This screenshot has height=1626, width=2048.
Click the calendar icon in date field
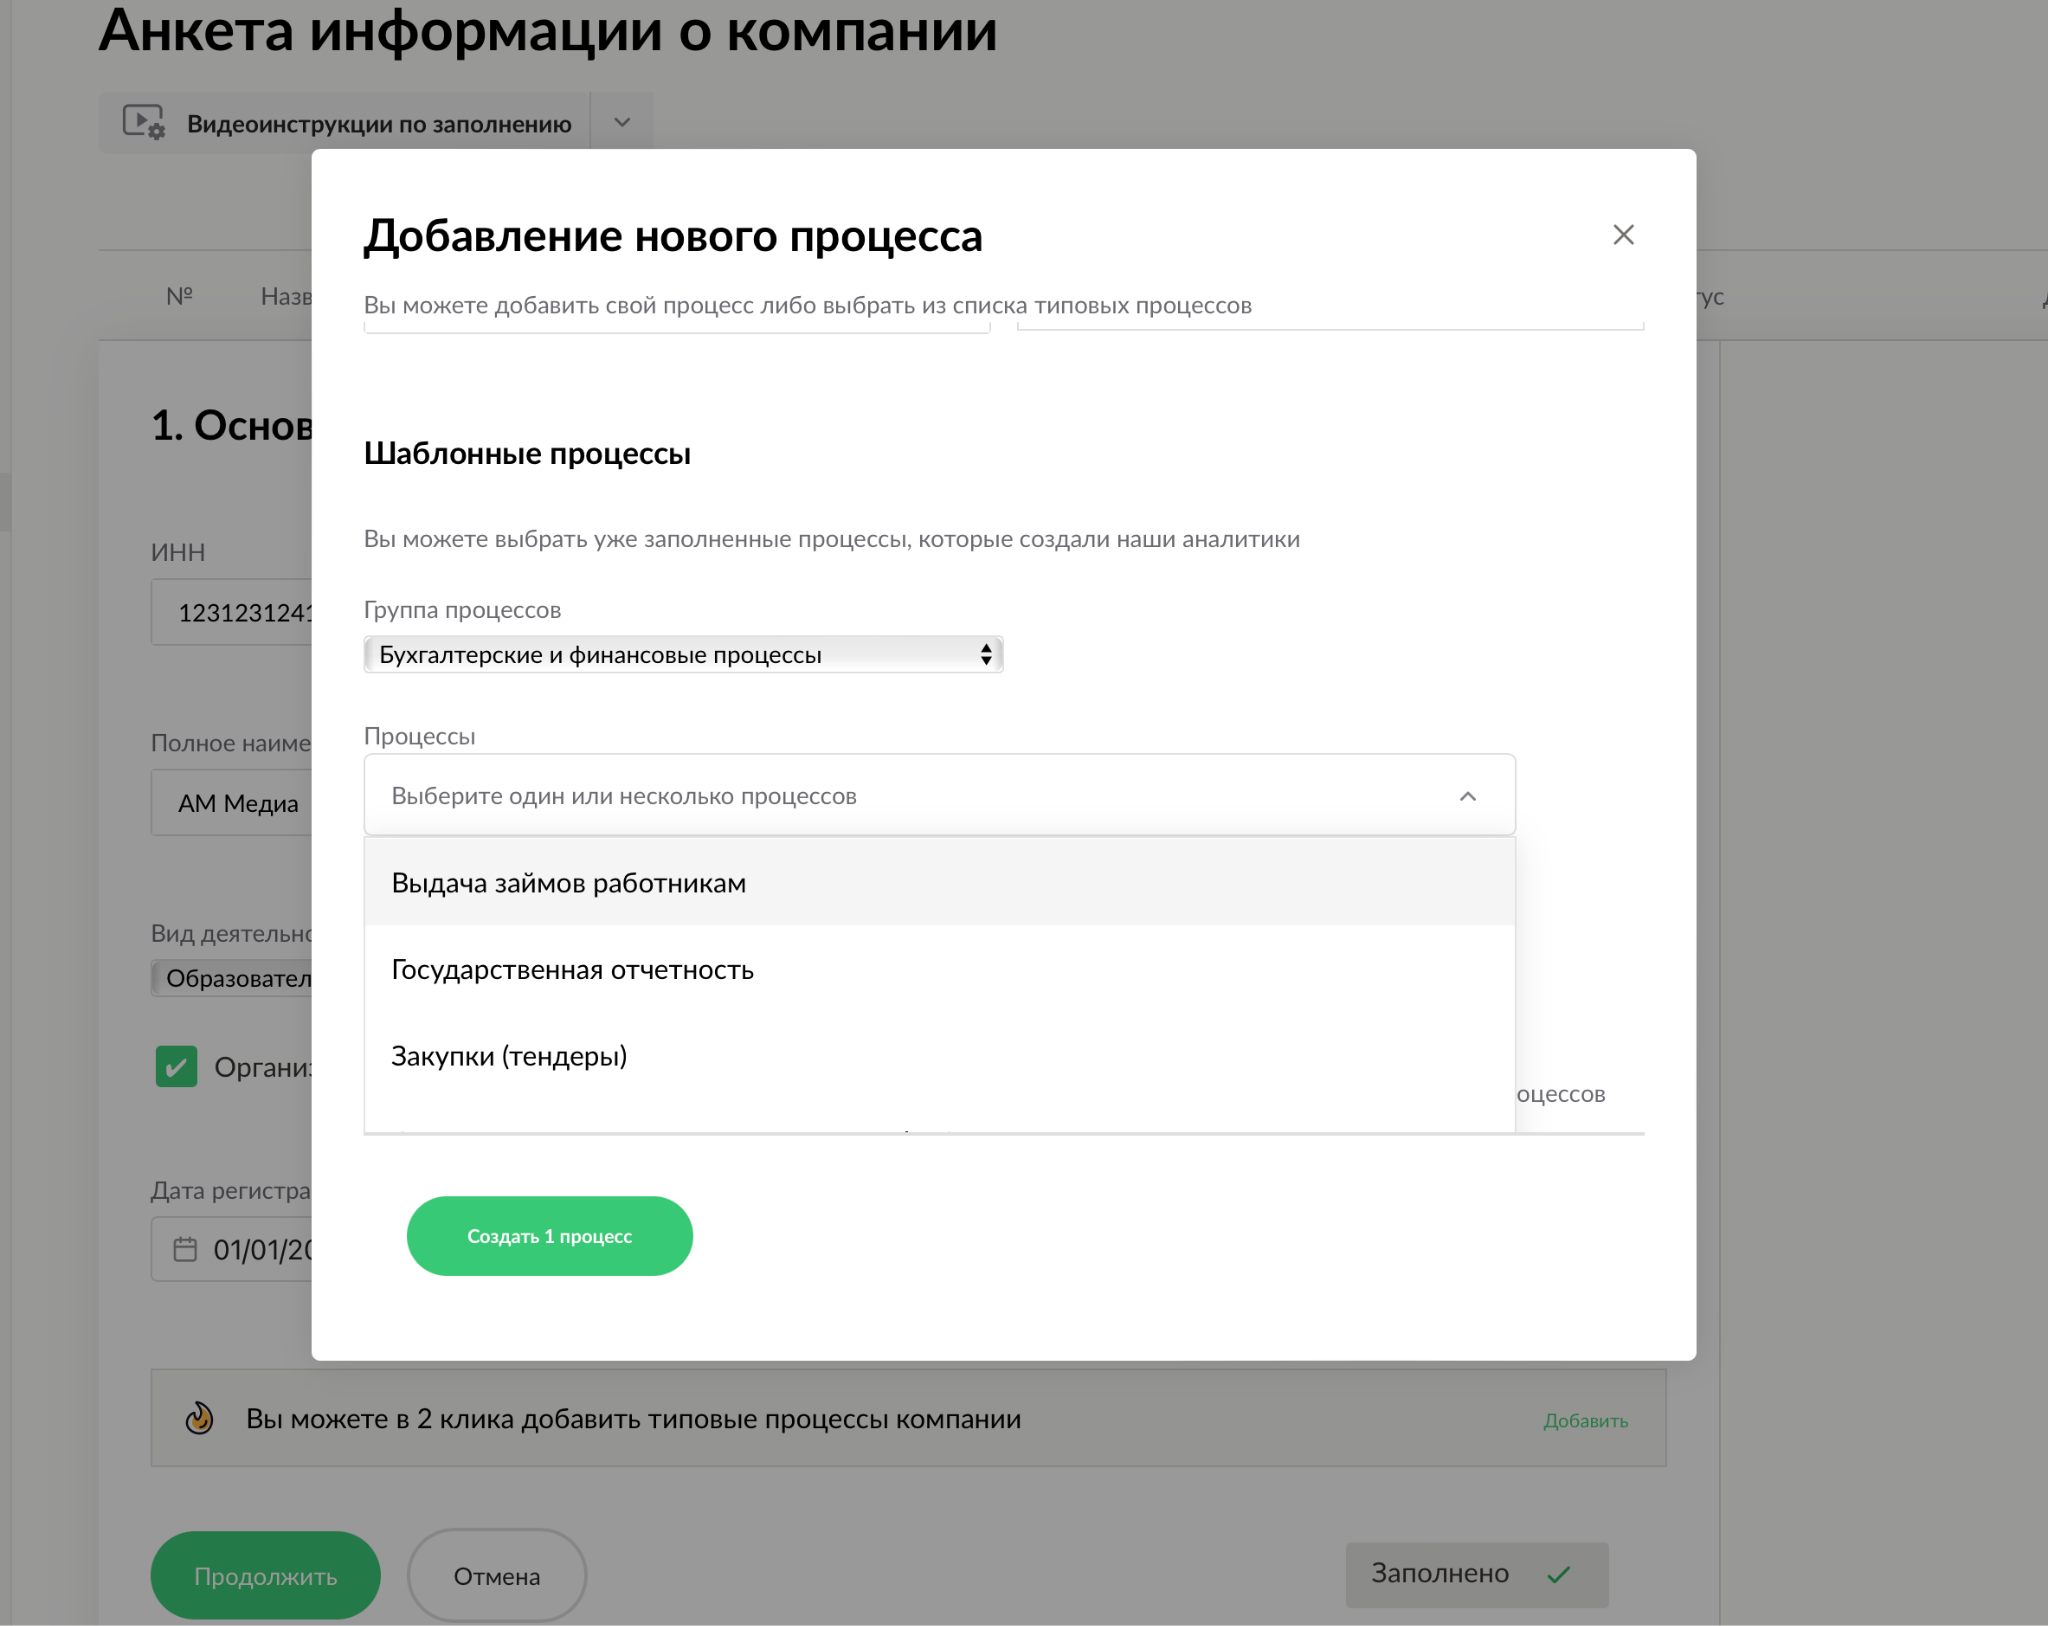pyautogui.click(x=185, y=1249)
